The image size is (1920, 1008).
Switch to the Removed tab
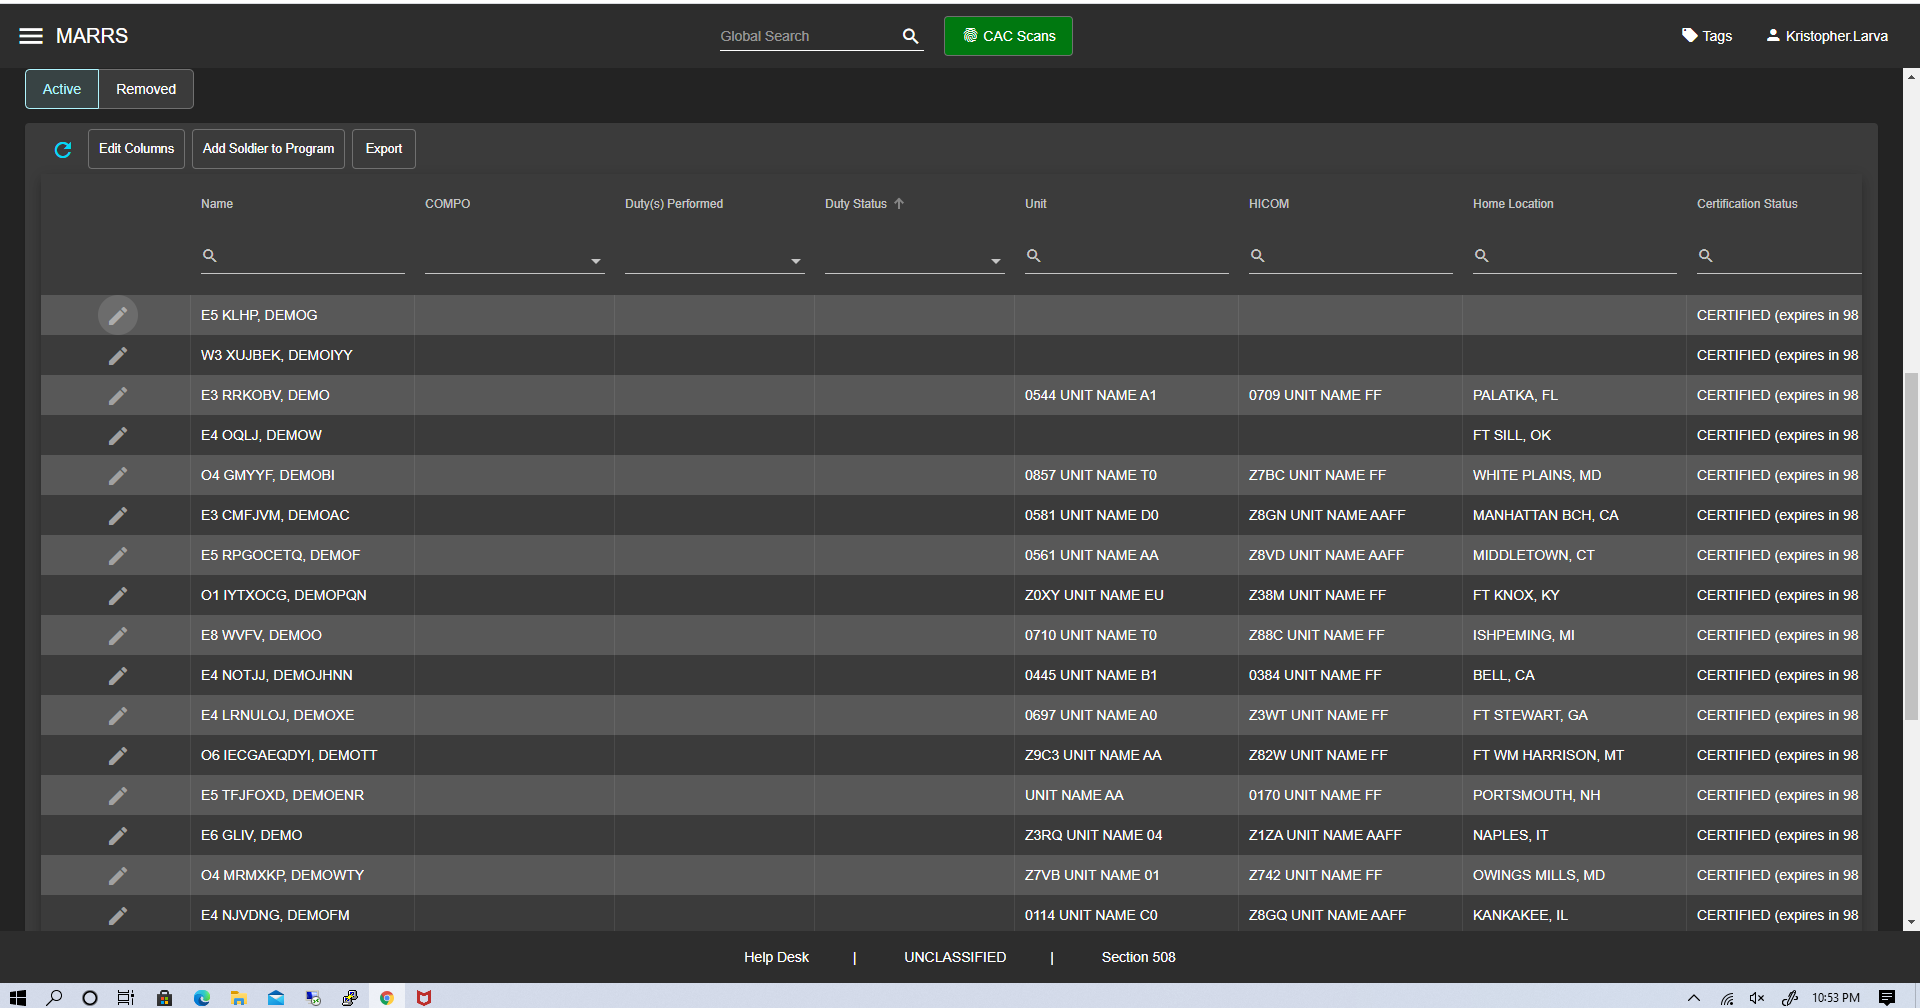(x=146, y=89)
